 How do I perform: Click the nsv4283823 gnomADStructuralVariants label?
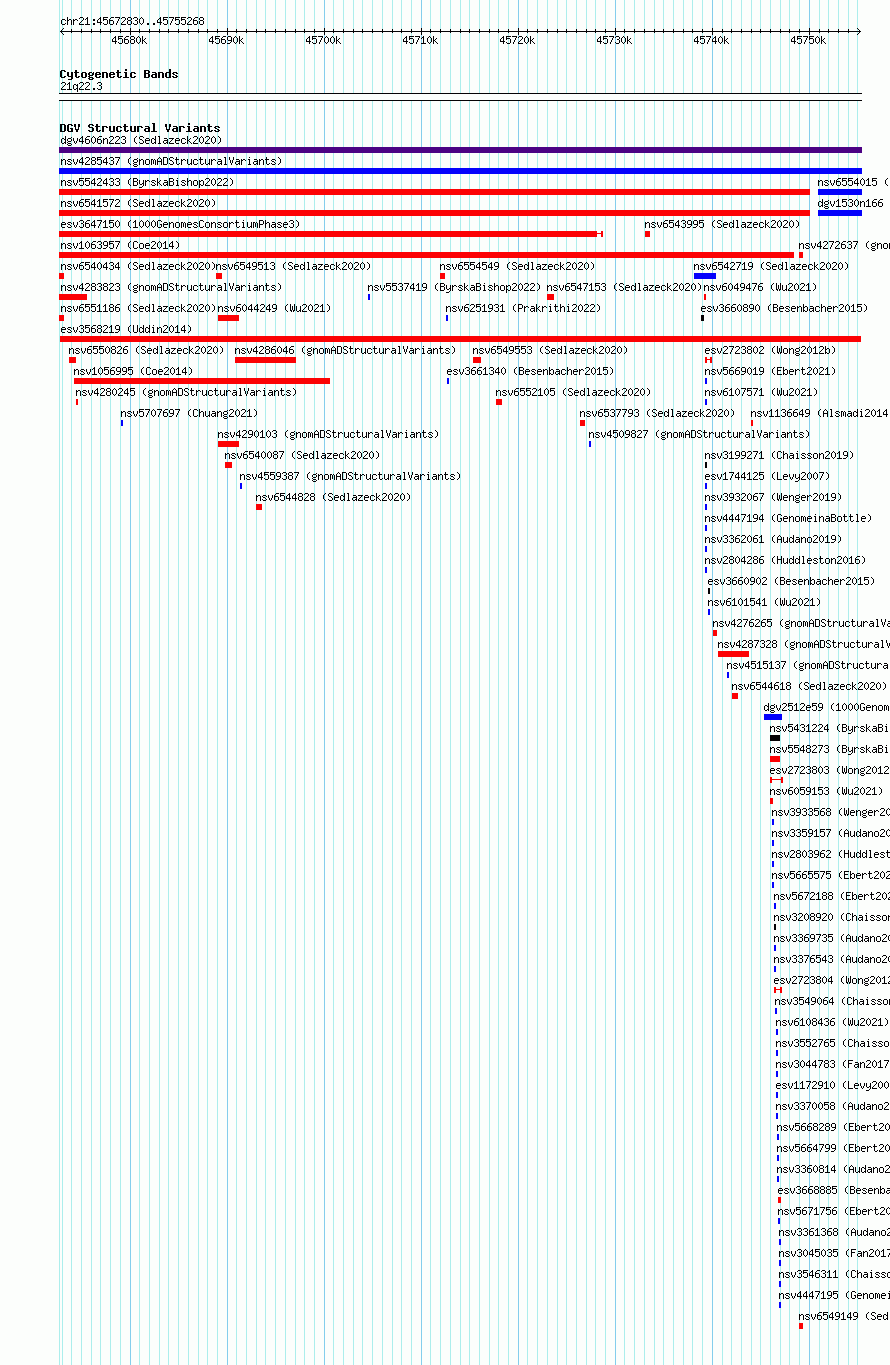coord(171,288)
